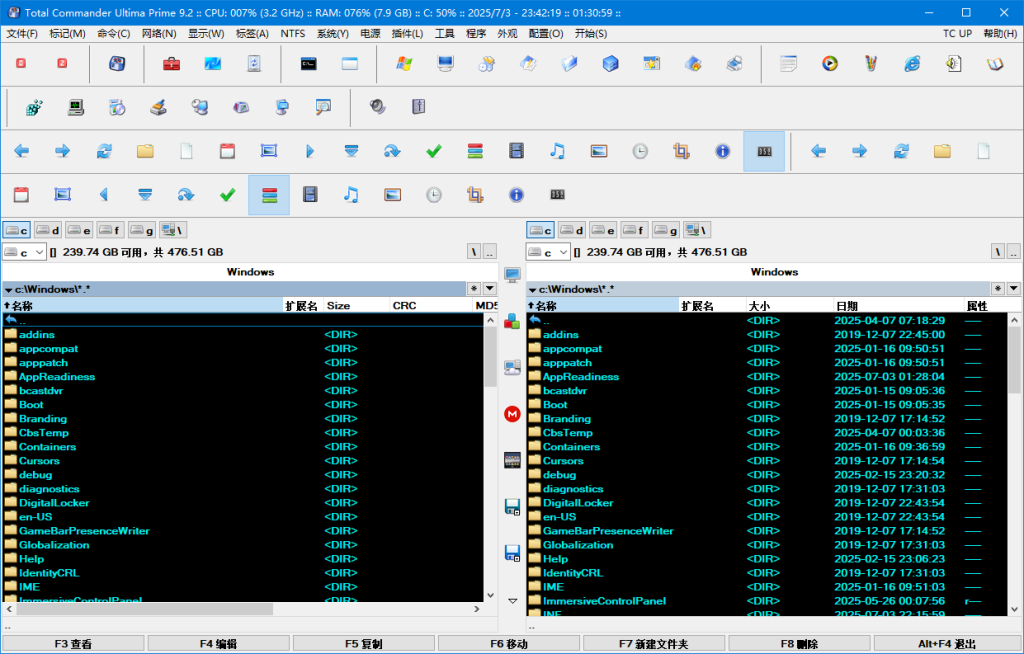This screenshot has height=654, width=1024.
Task: Expand the hidden icons arrow between panels
Action: click(x=513, y=601)
